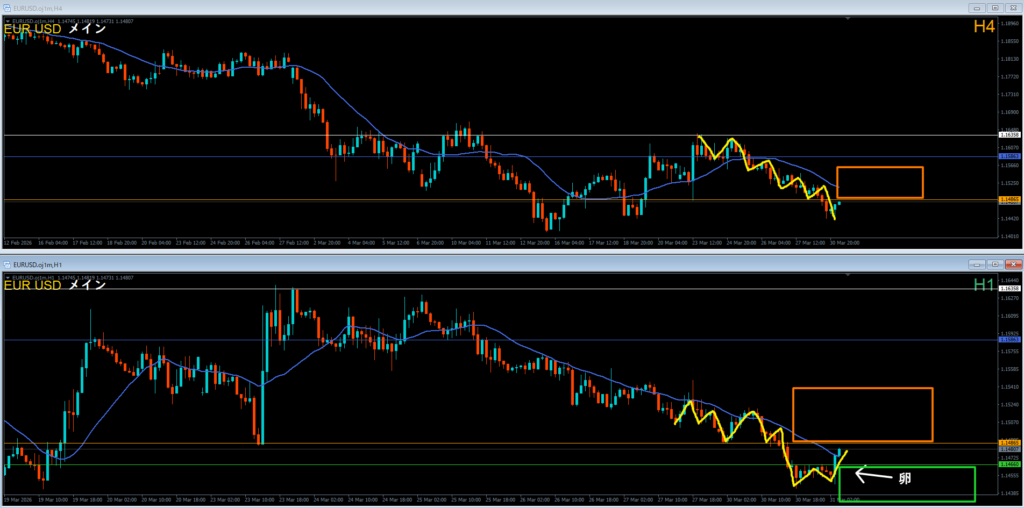The image size is (1024, 508).
Task: Click the 1.16440 value on the H1 price scale
Action: [x=1009, y=279]
